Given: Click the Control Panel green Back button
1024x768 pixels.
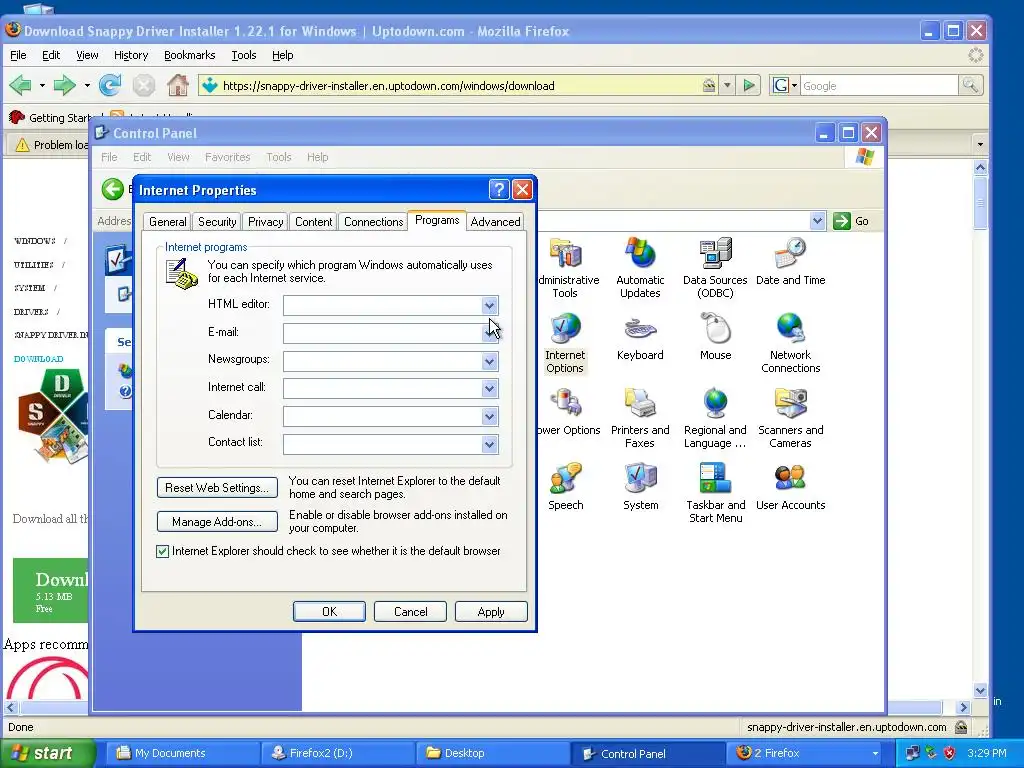Looking at the screenshot, I should point(112,189).
